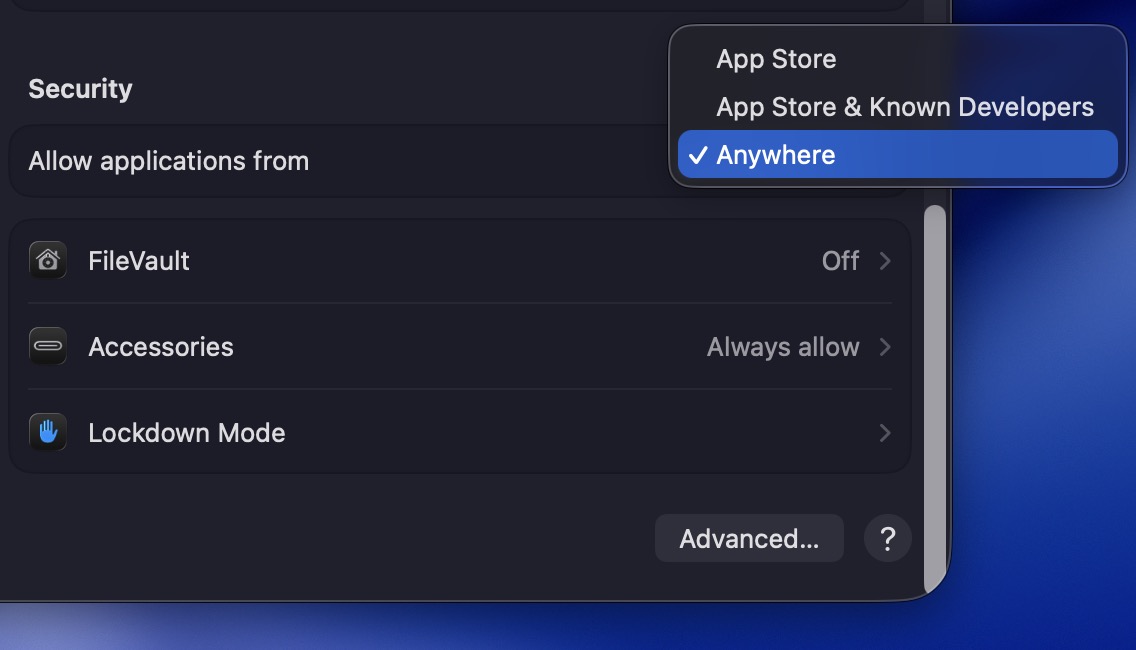Open the Always allow accessories setting
This screenshot has width=1136, height=650.
click(782, 347)
